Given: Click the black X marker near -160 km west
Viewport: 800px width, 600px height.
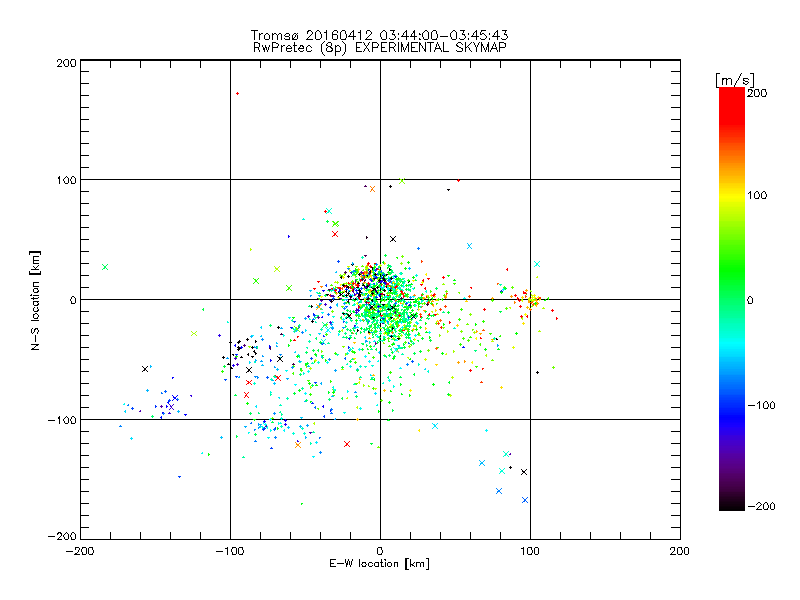Looking at the screenshot, I should click(145, 369).
